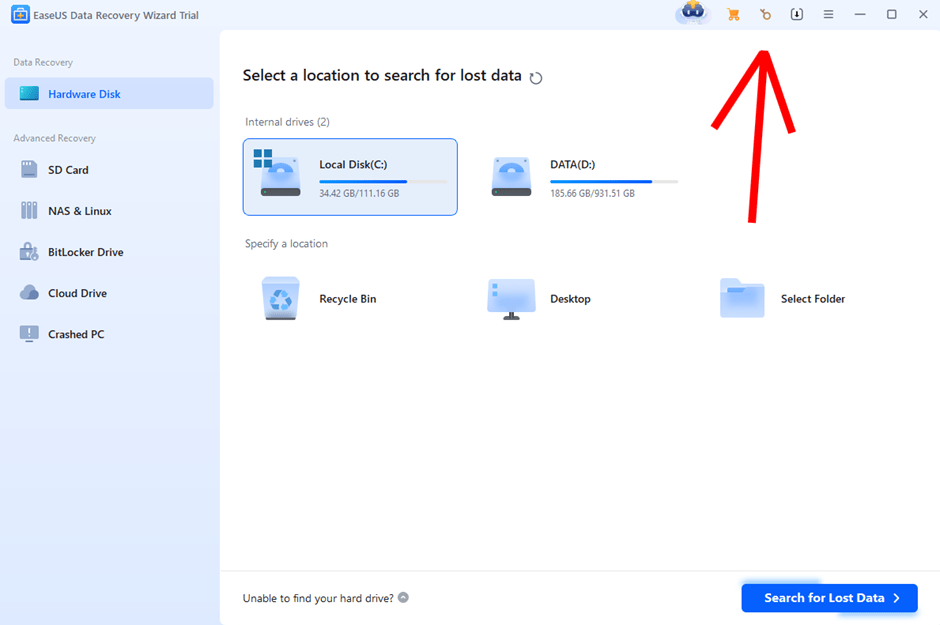This screenshot has height=625, width=940.
Task: Click the 185.66 GB/931.51 GB size text
Action: [x=592, y=193]
